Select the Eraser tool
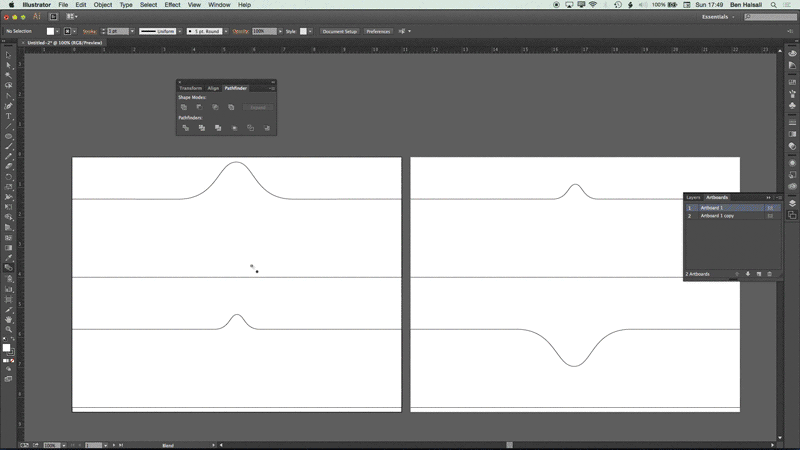The height and width of the screenshot is (450, 800). [8, 167]
